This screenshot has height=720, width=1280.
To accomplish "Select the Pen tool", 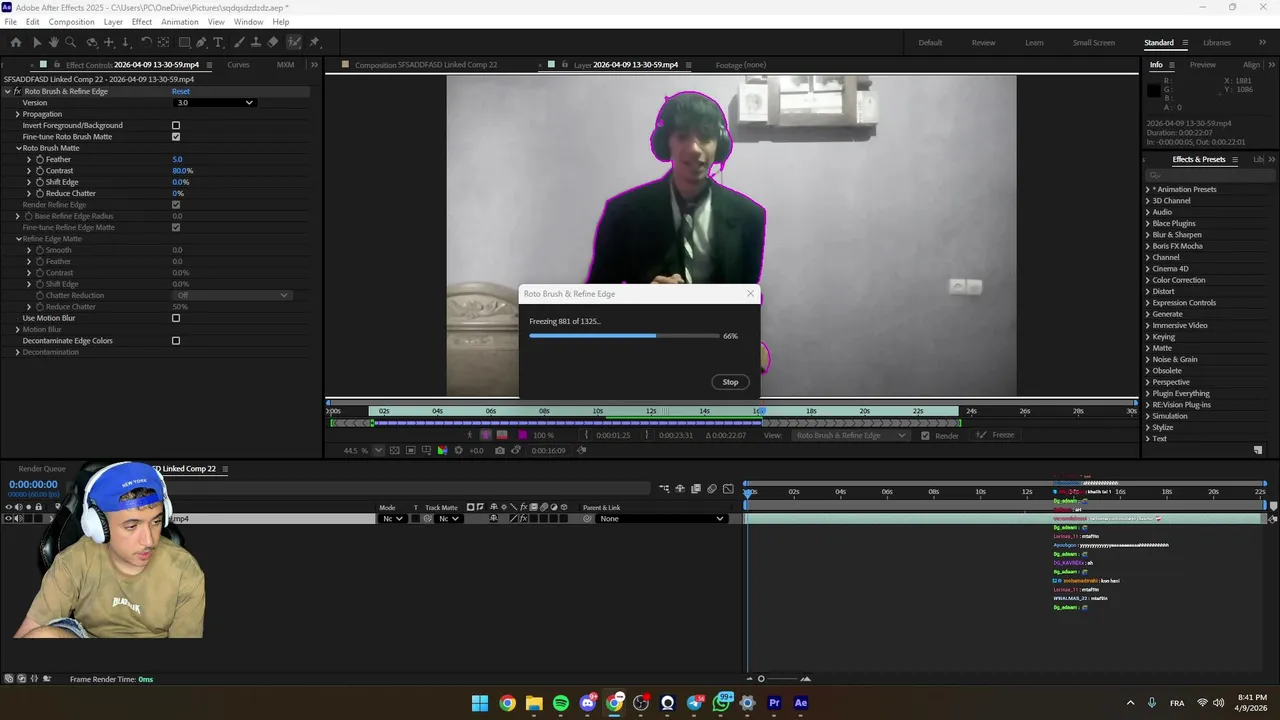I will point(201,42).
